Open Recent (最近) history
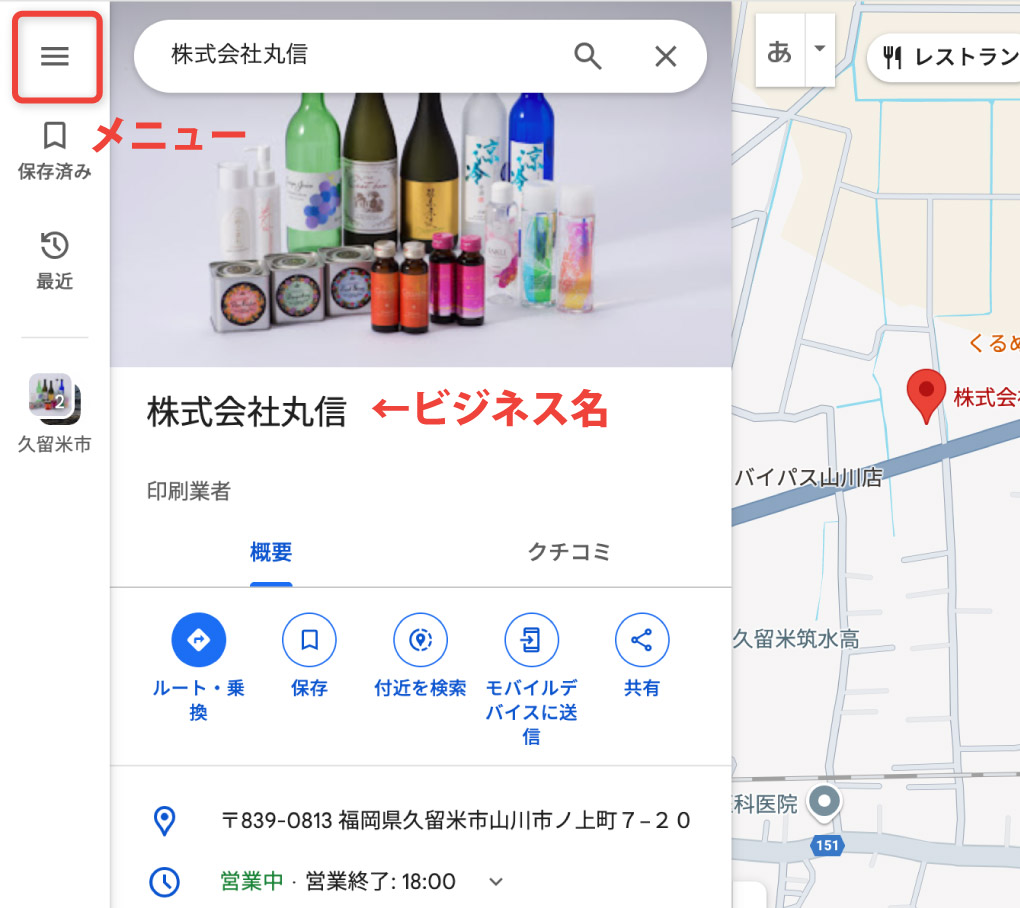The image size is (1020, 908). [55, 261]
